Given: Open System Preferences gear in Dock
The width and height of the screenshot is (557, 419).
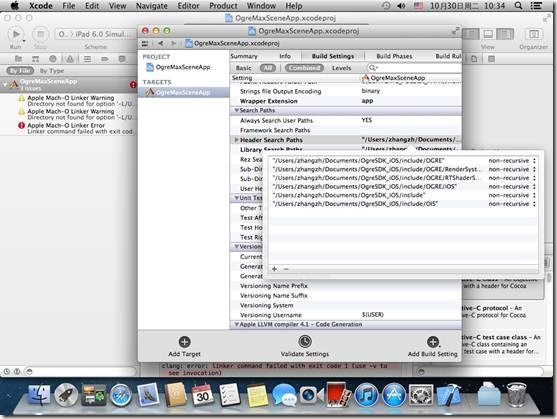Looking at the screenshot, I should [x=421, y=395].
